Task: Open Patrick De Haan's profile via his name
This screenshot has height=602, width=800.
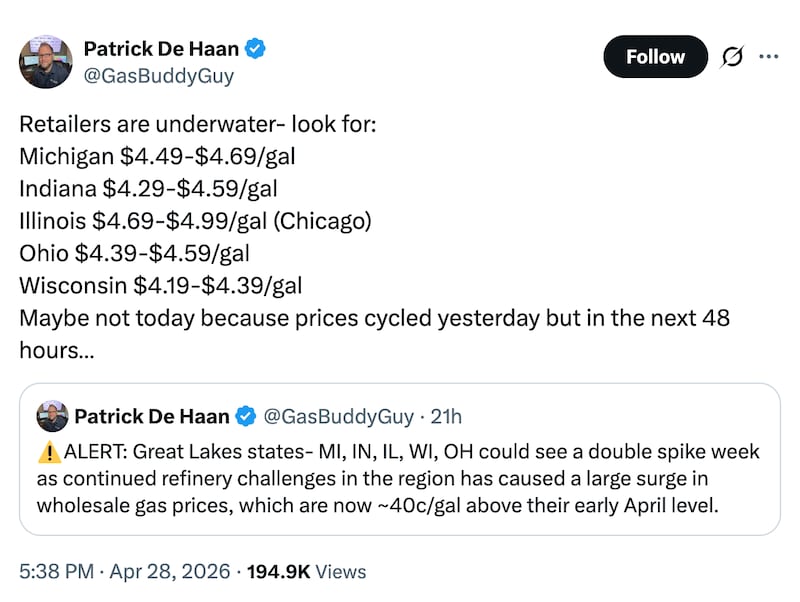Action: [161, 47]
